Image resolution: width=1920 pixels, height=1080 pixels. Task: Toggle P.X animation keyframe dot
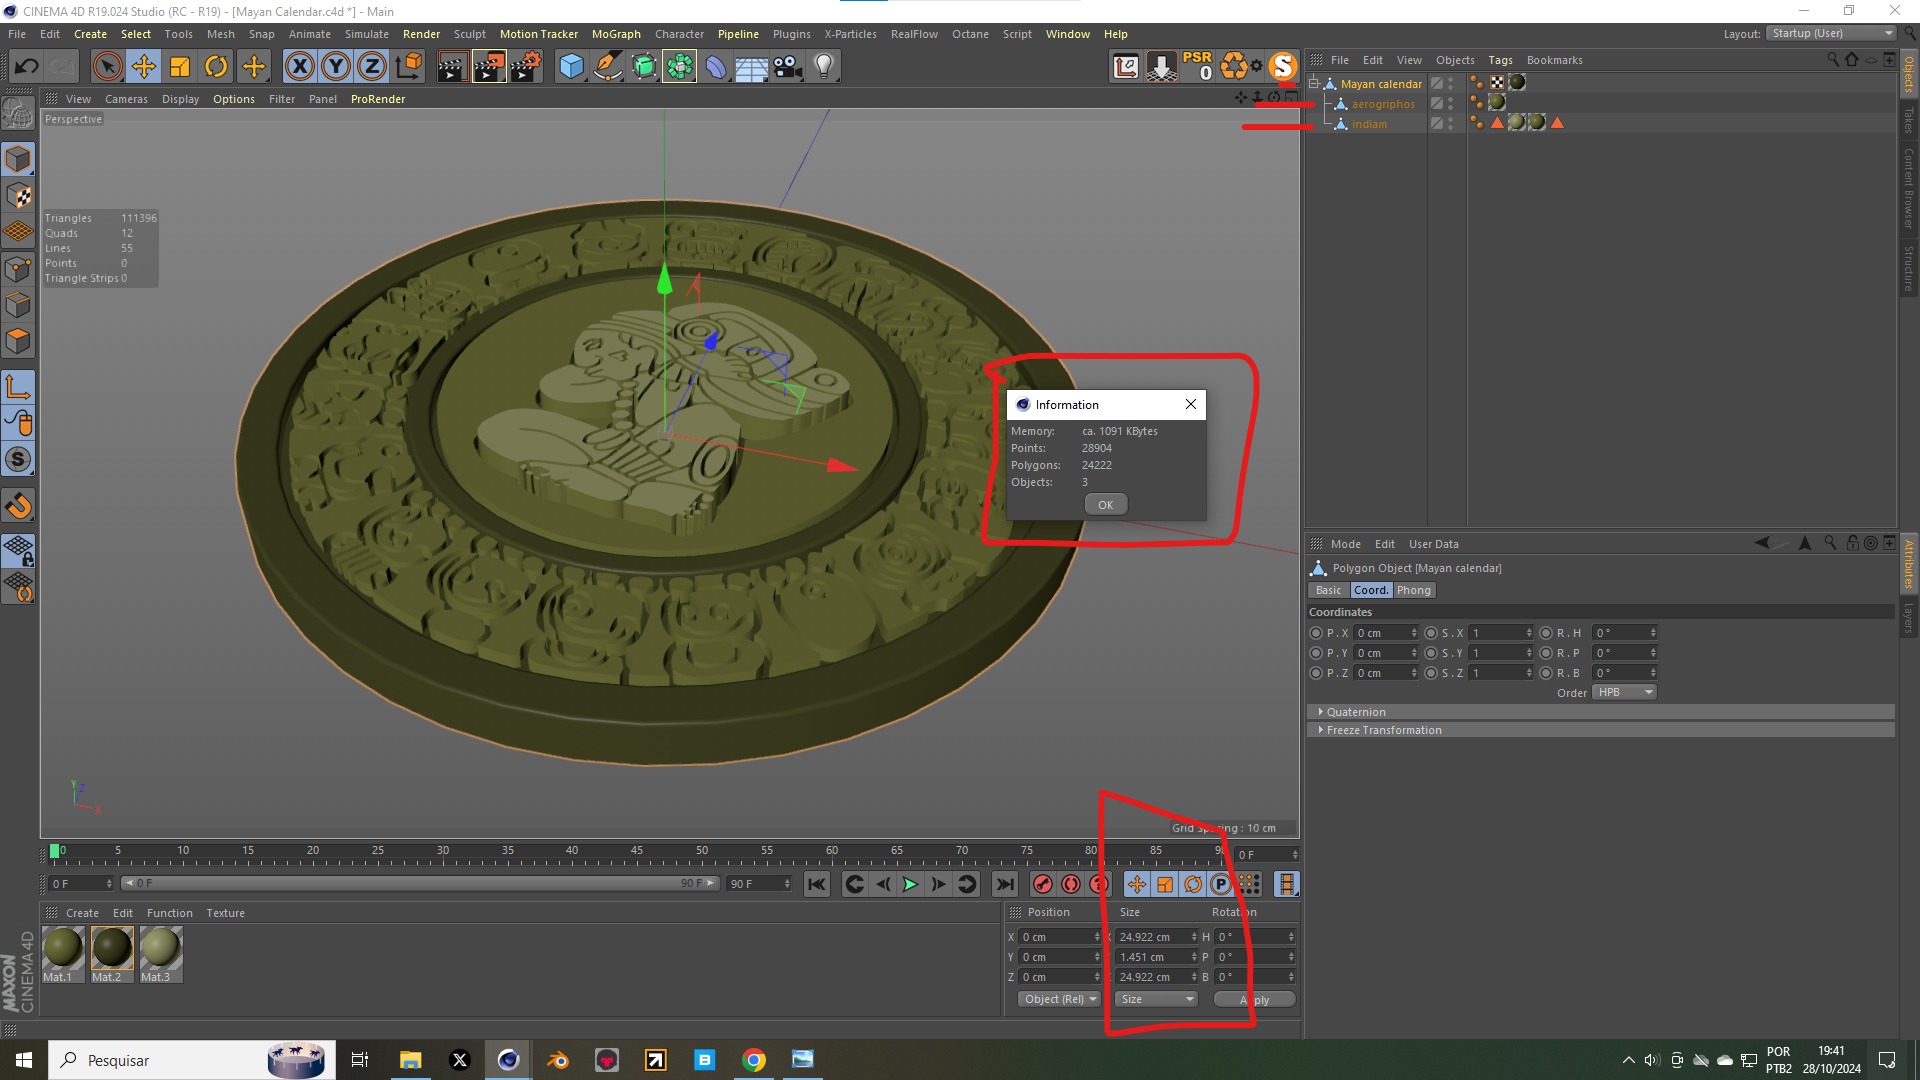(1316, 633)
